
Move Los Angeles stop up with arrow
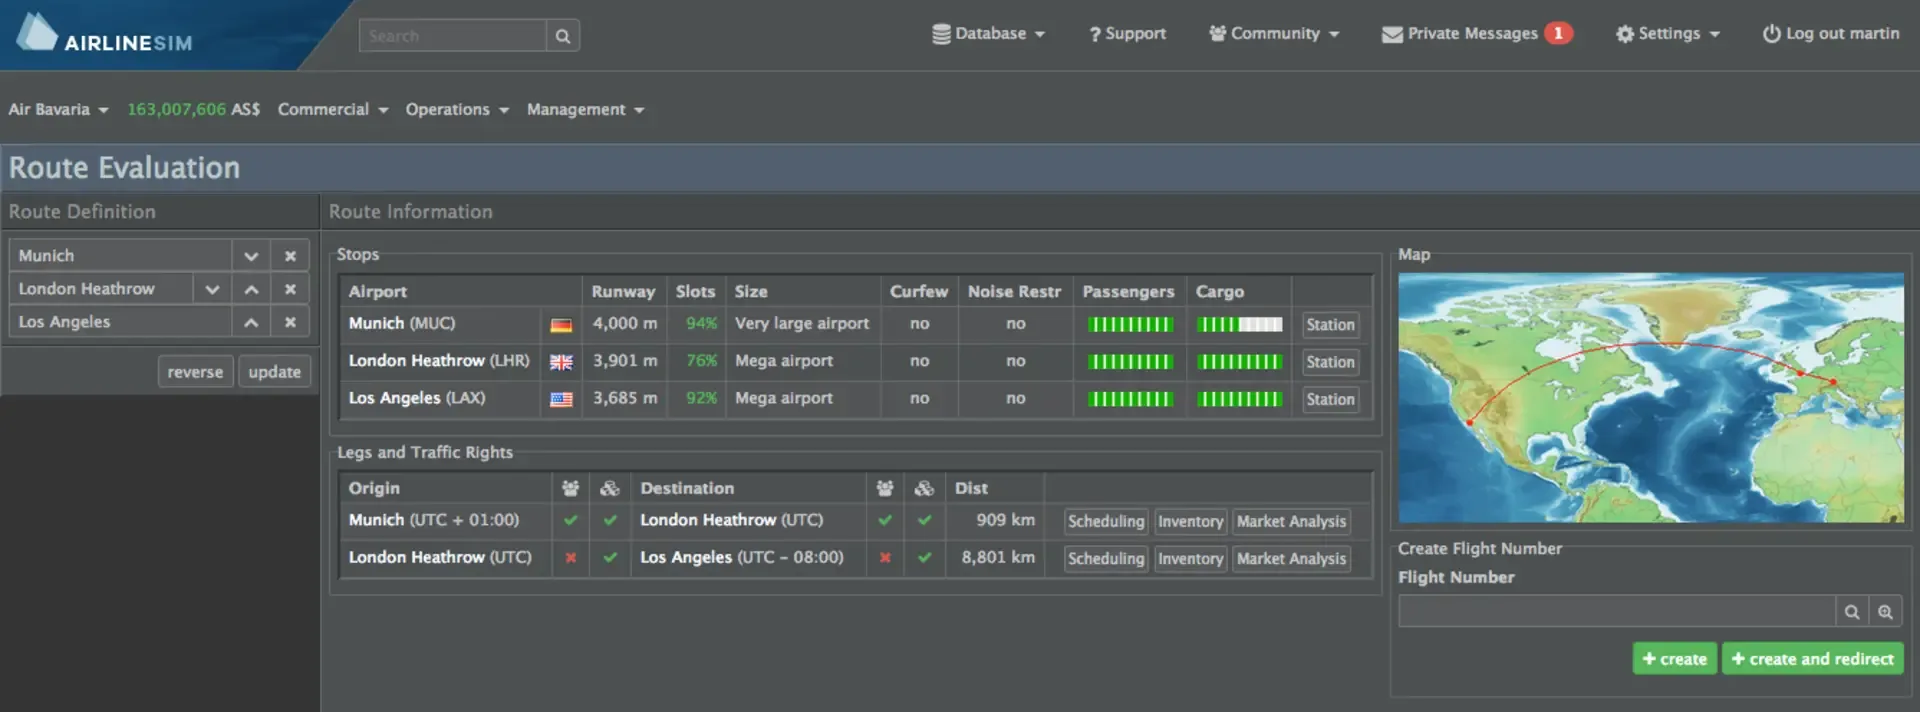(251, 322)
